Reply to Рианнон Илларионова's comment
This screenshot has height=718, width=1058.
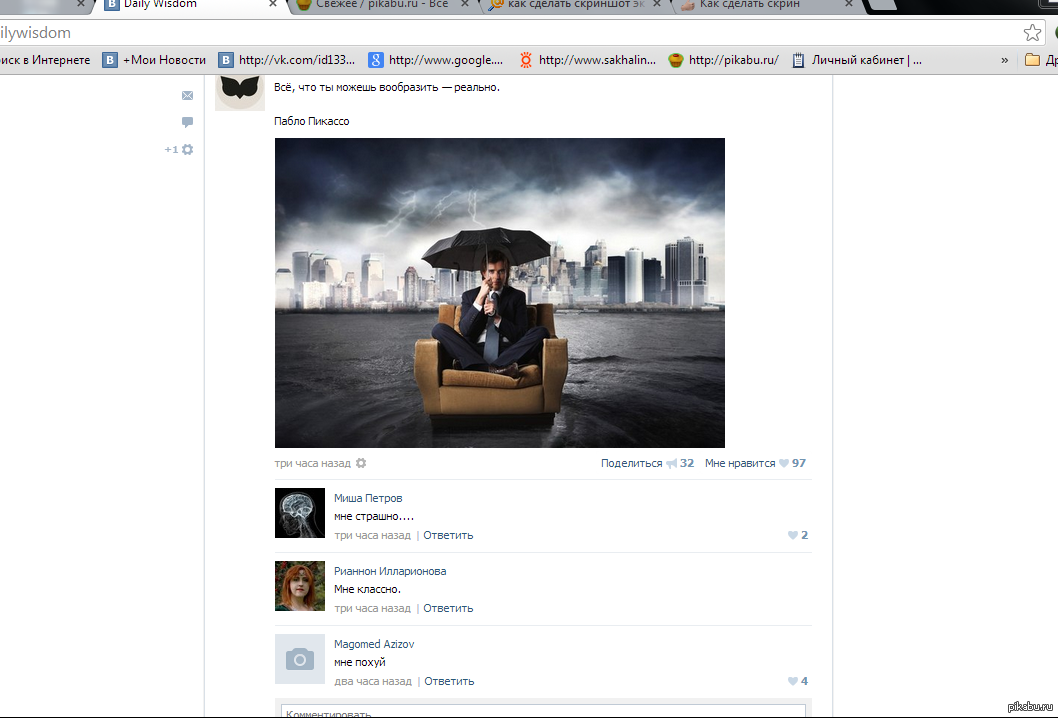click(x=448, y=608)
